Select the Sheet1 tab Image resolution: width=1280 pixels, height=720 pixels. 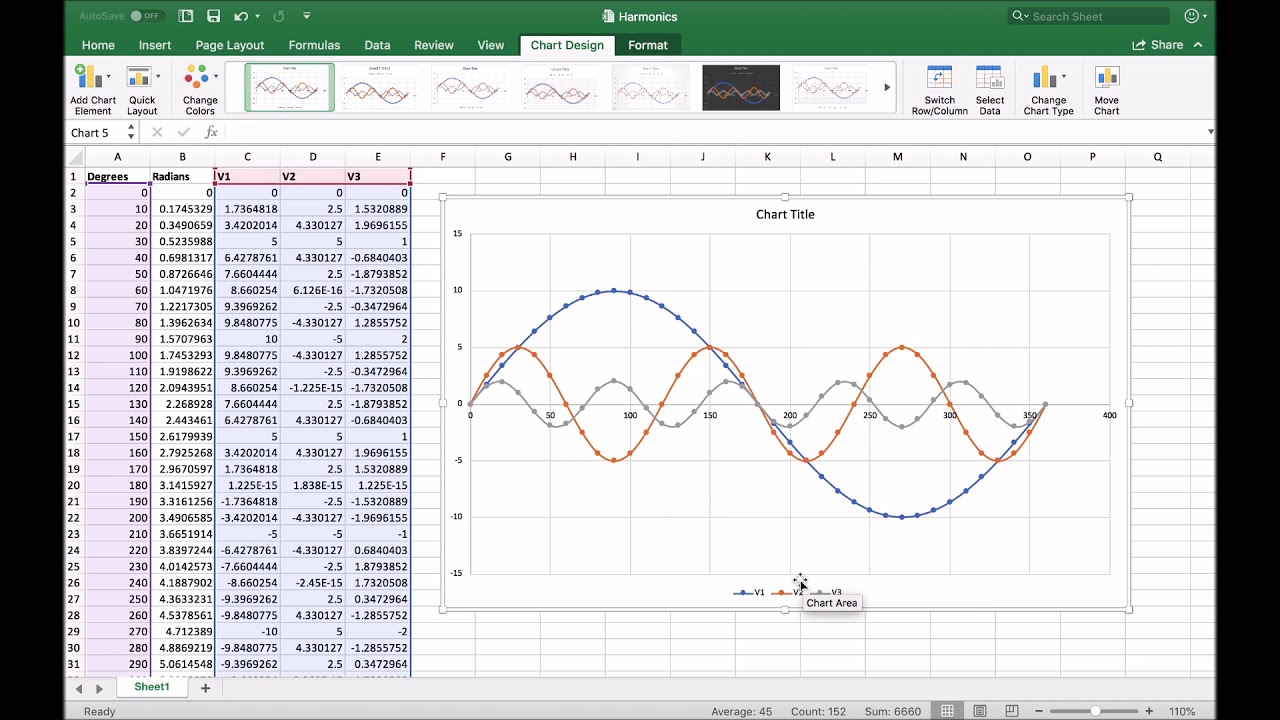click(x=152, y=687)
